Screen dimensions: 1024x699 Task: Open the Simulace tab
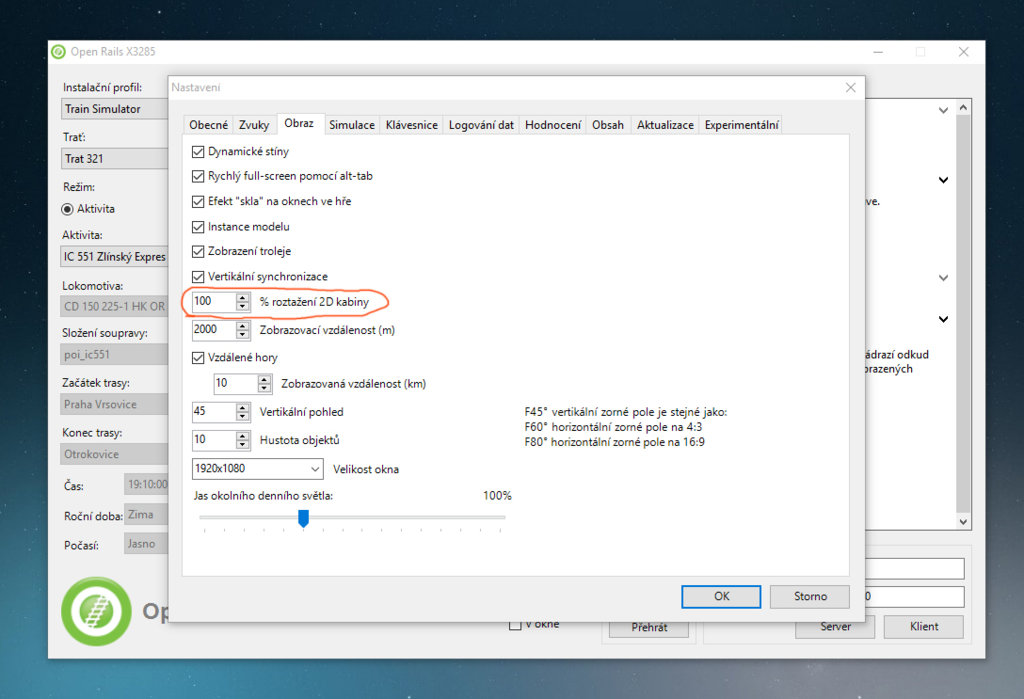point(351,125)
